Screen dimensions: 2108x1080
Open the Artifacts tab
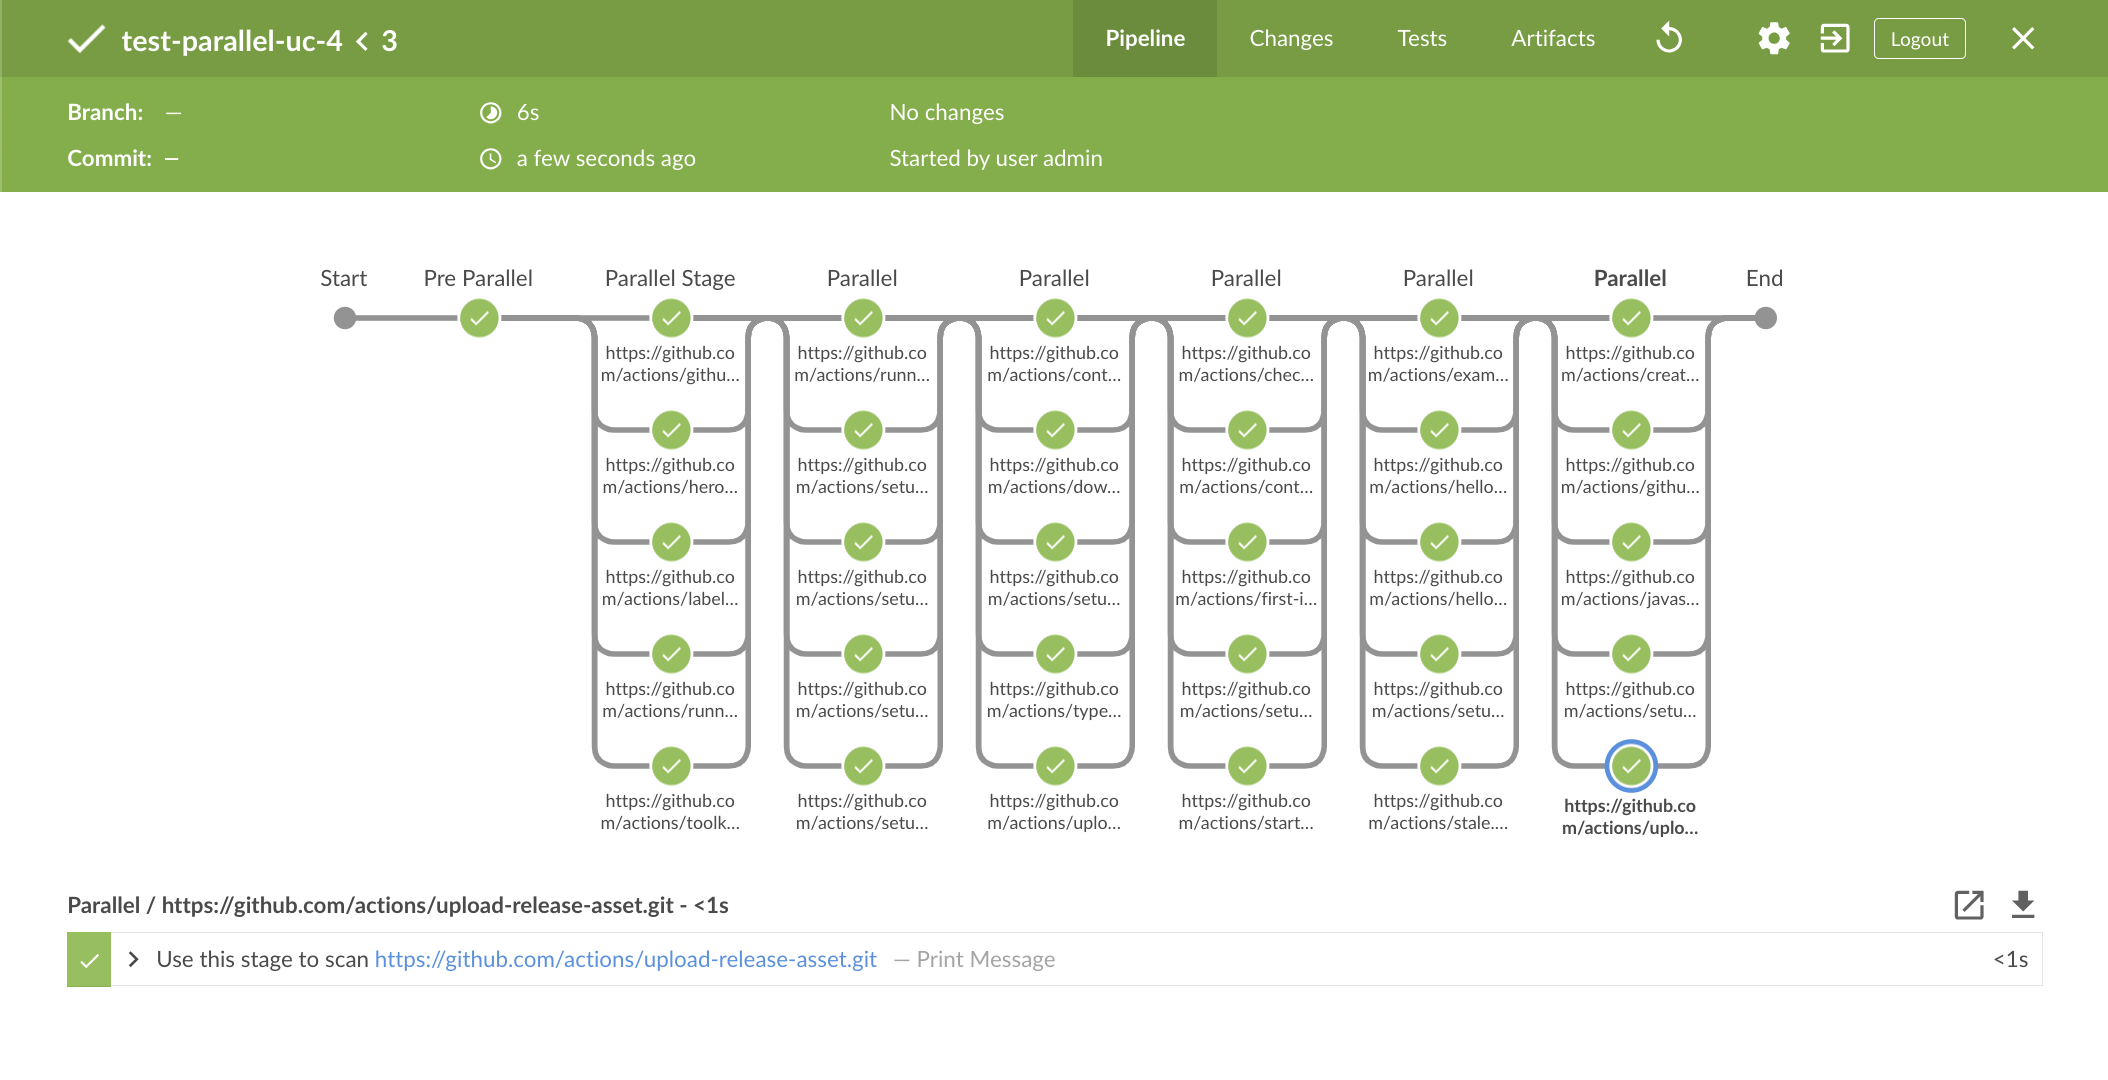point(1553,38)
